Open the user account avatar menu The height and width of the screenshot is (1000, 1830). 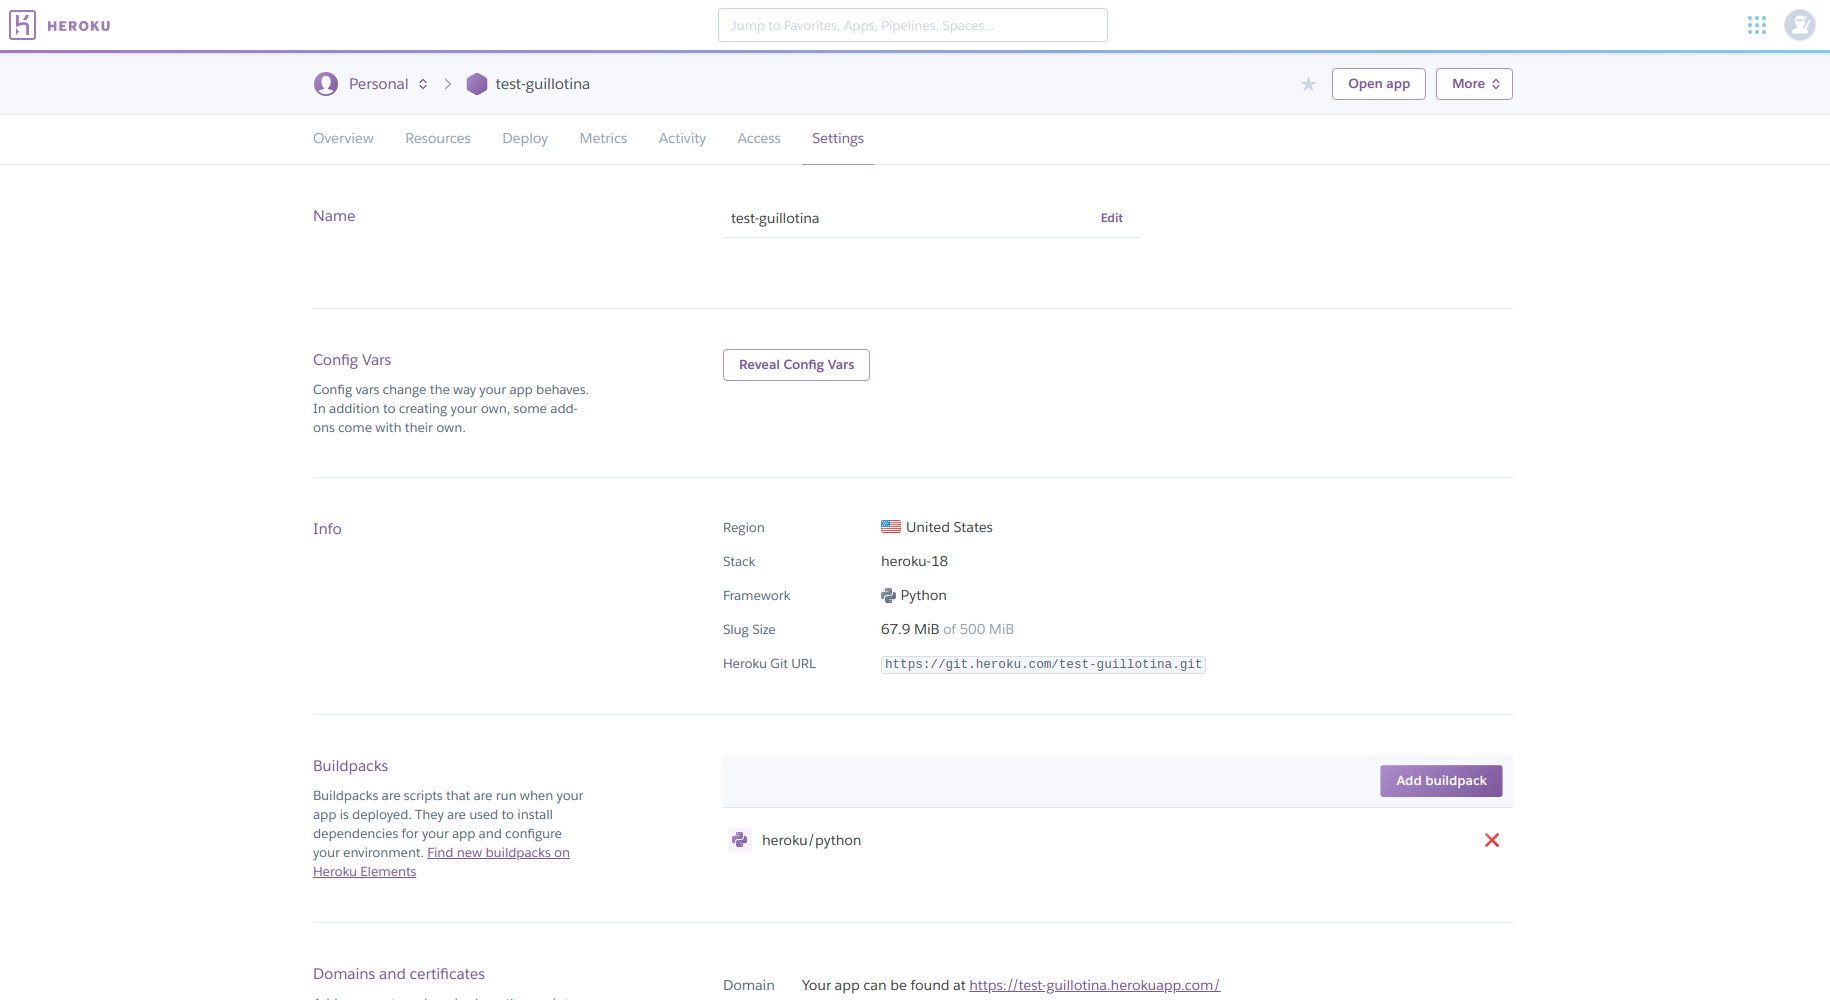(1800, 25)
